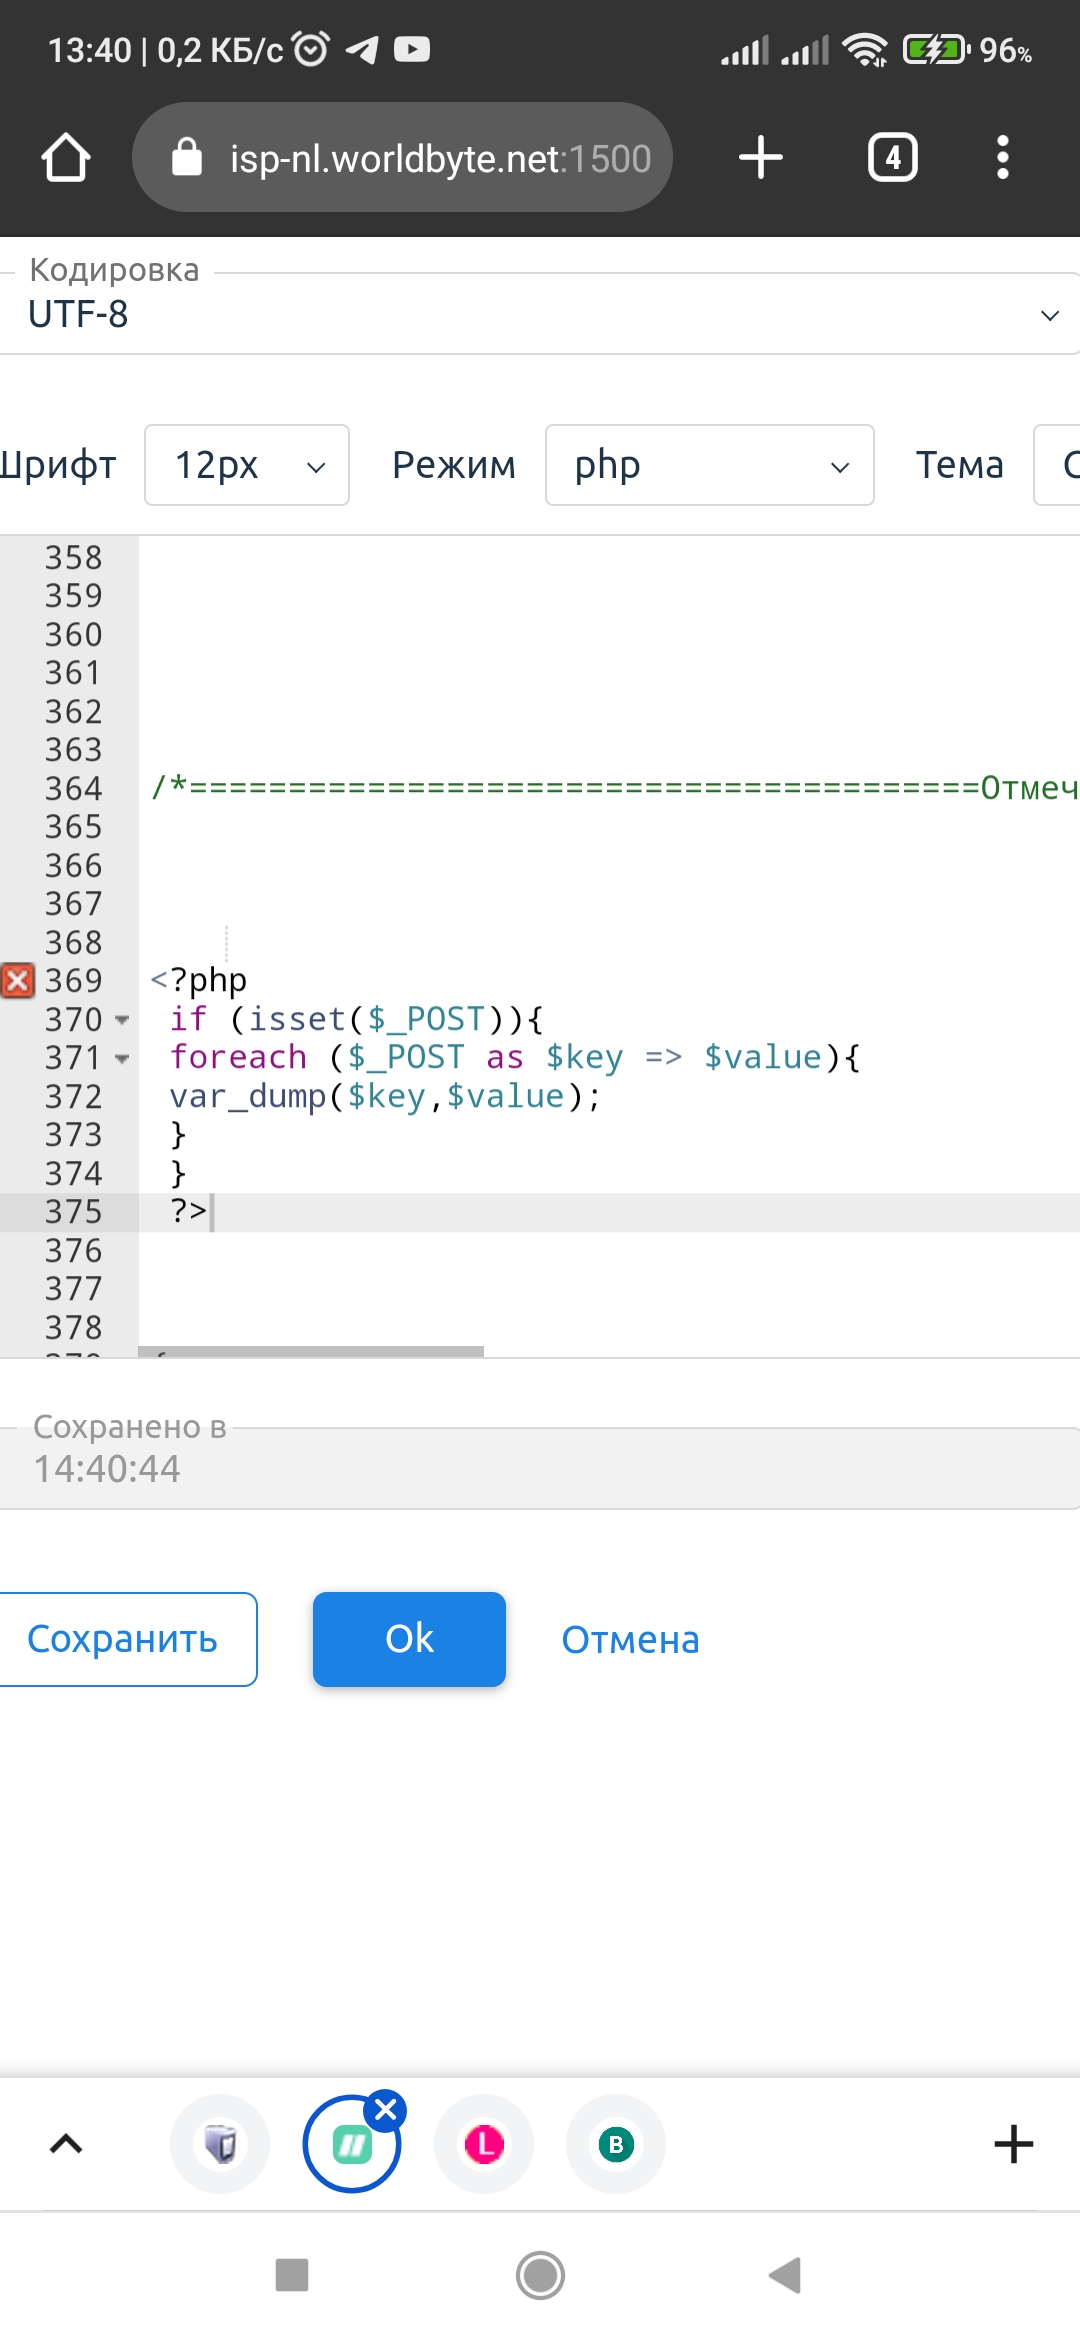Expand the bottom tab strip with the up chevron
1080x2340 pixels.
pyautogui.click(x=66, y=2144)
